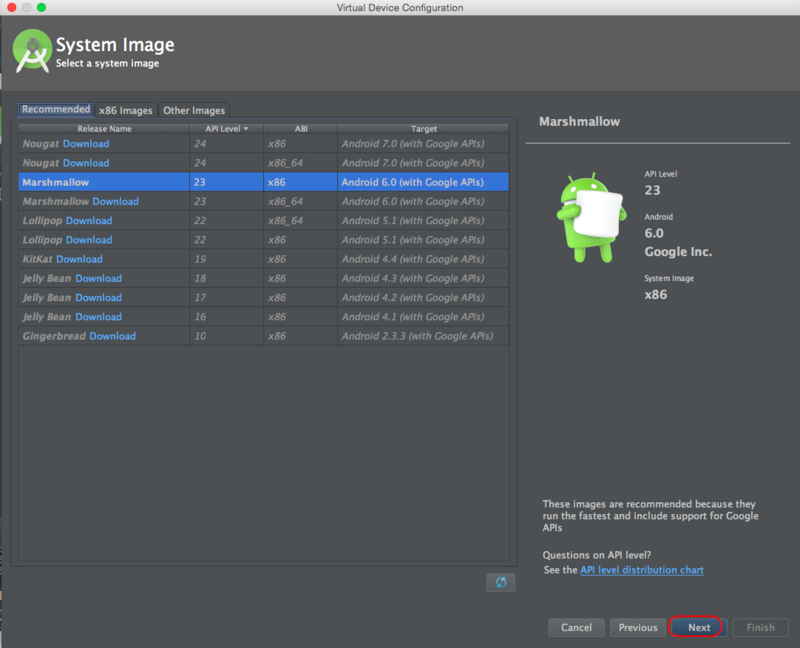Click target 'Android 4.4 (with Google APIs)'
The width and height of the screenshot is (800, 648).
[413, 259]
